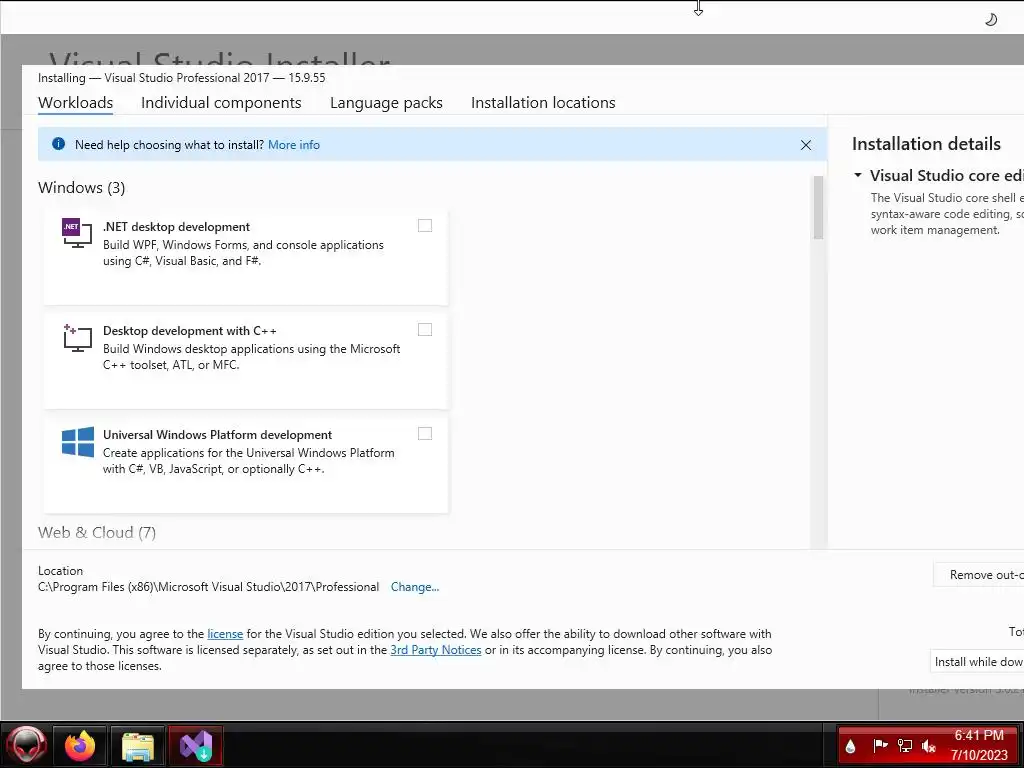Switch to the Workloads tab
The image size is (1024, 768).
click(x=75, y=103)
